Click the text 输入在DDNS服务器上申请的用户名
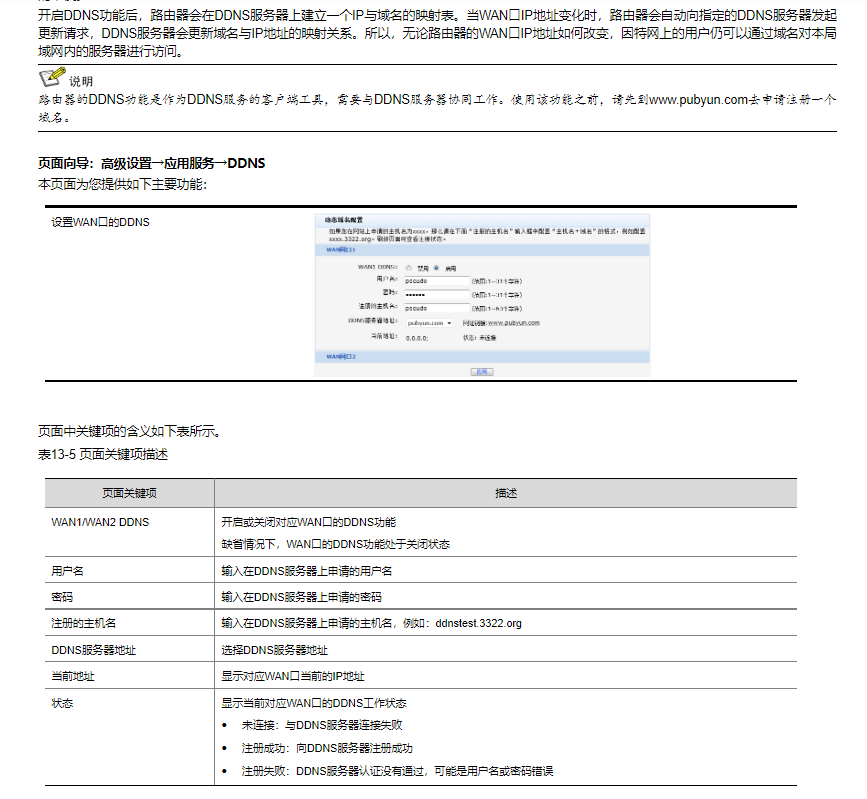This screenshot has height=799, width=867. (x=307, y=571)
